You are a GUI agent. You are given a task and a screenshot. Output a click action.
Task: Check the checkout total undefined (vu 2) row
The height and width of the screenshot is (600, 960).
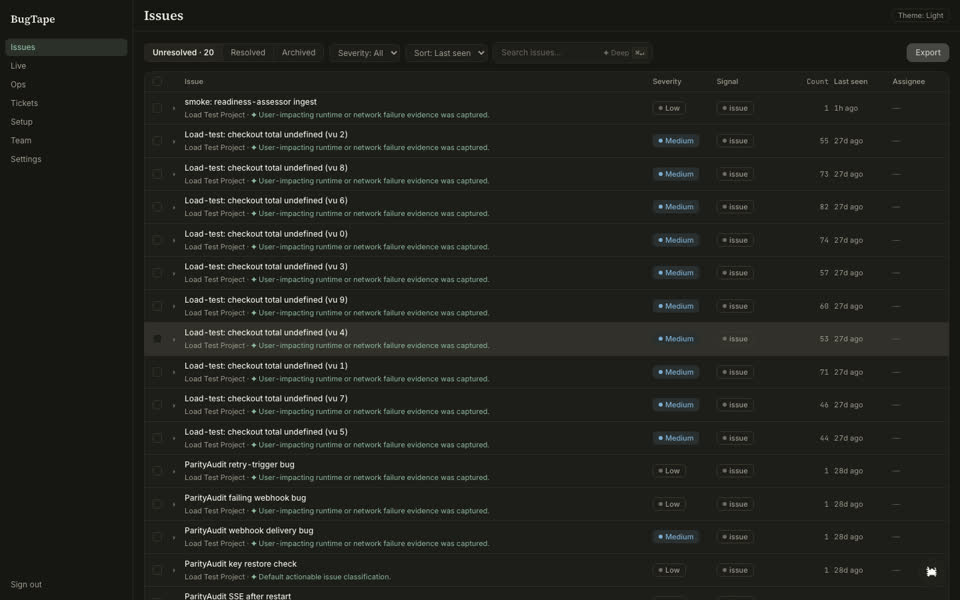(x=157, y=141)
